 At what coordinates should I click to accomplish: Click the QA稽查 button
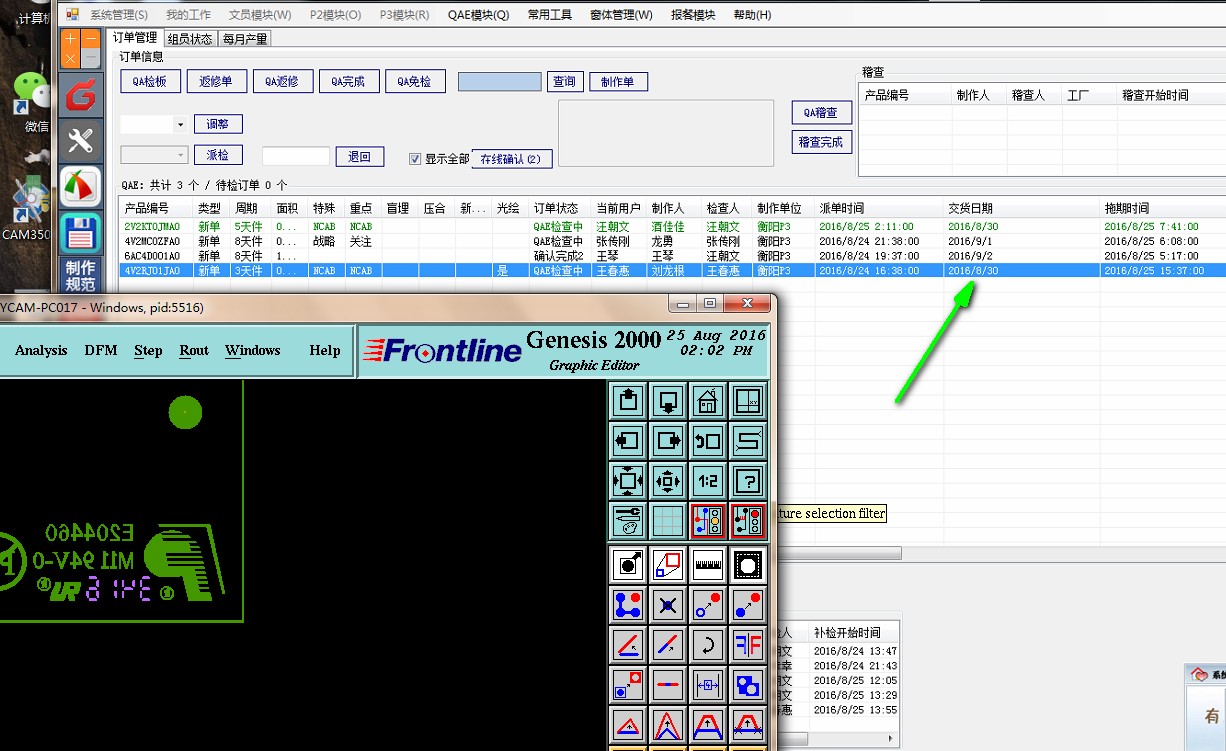[821, 113]
